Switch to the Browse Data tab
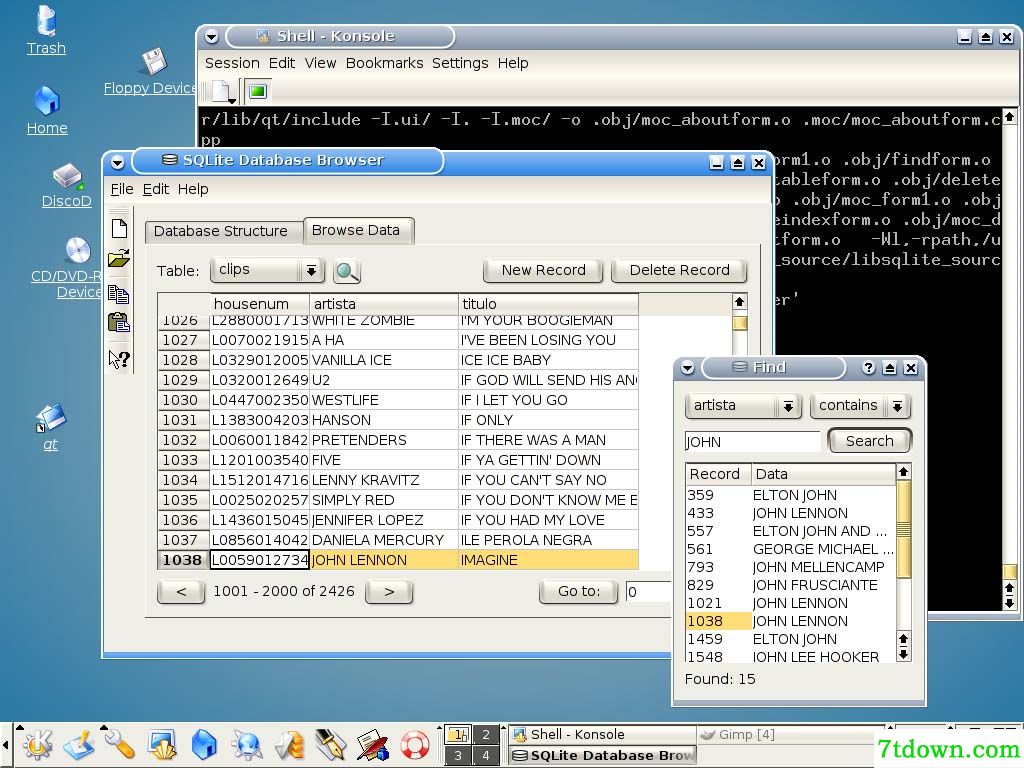 click(357, 231)
